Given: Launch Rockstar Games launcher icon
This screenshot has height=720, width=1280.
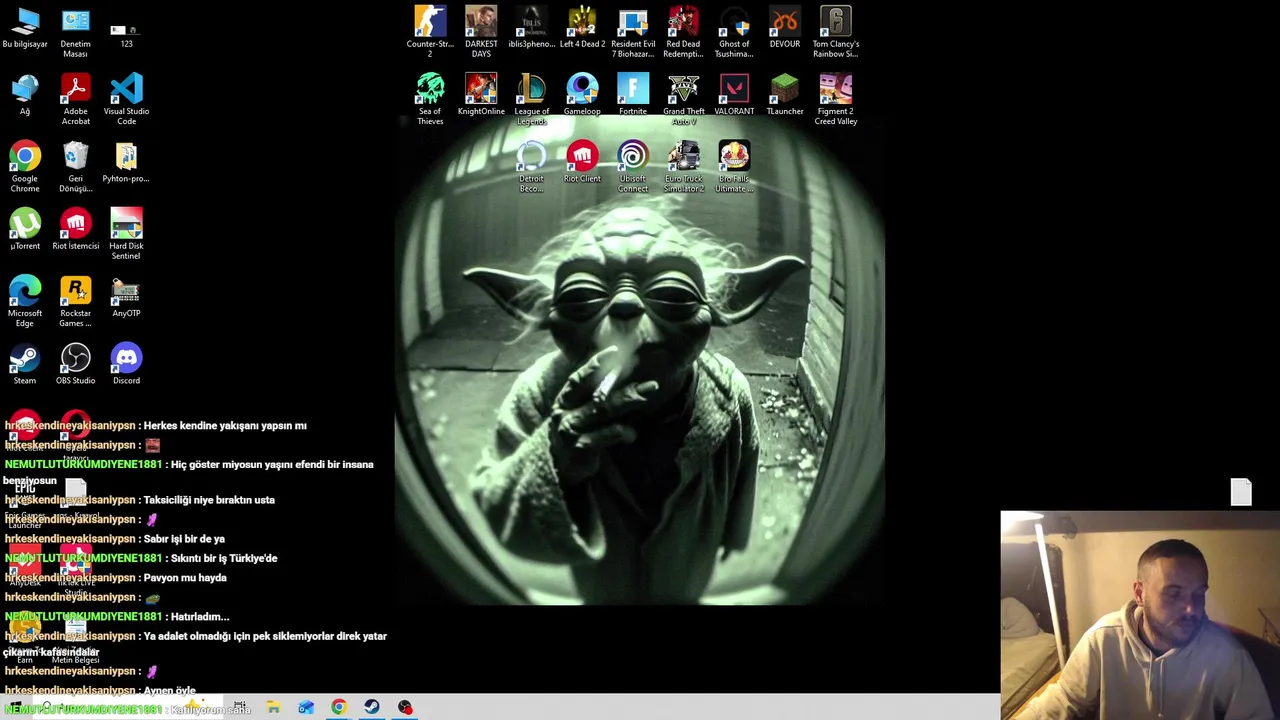Looking at the screenshot, I should (x=75, y=302).
